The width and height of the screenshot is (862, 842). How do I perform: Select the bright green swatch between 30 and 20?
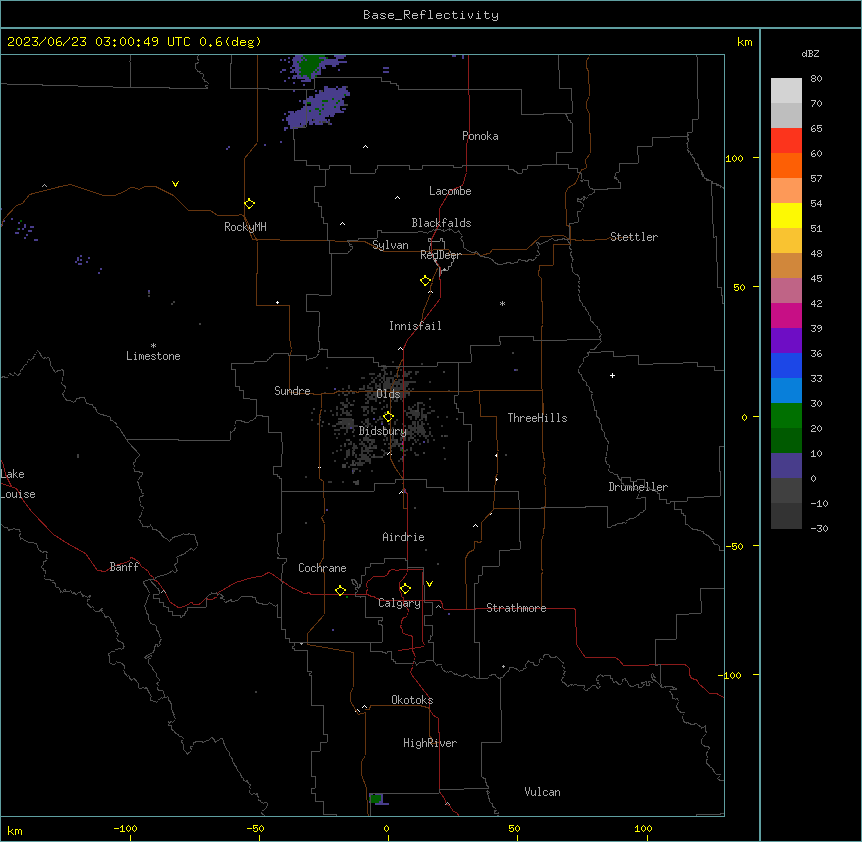786,416
